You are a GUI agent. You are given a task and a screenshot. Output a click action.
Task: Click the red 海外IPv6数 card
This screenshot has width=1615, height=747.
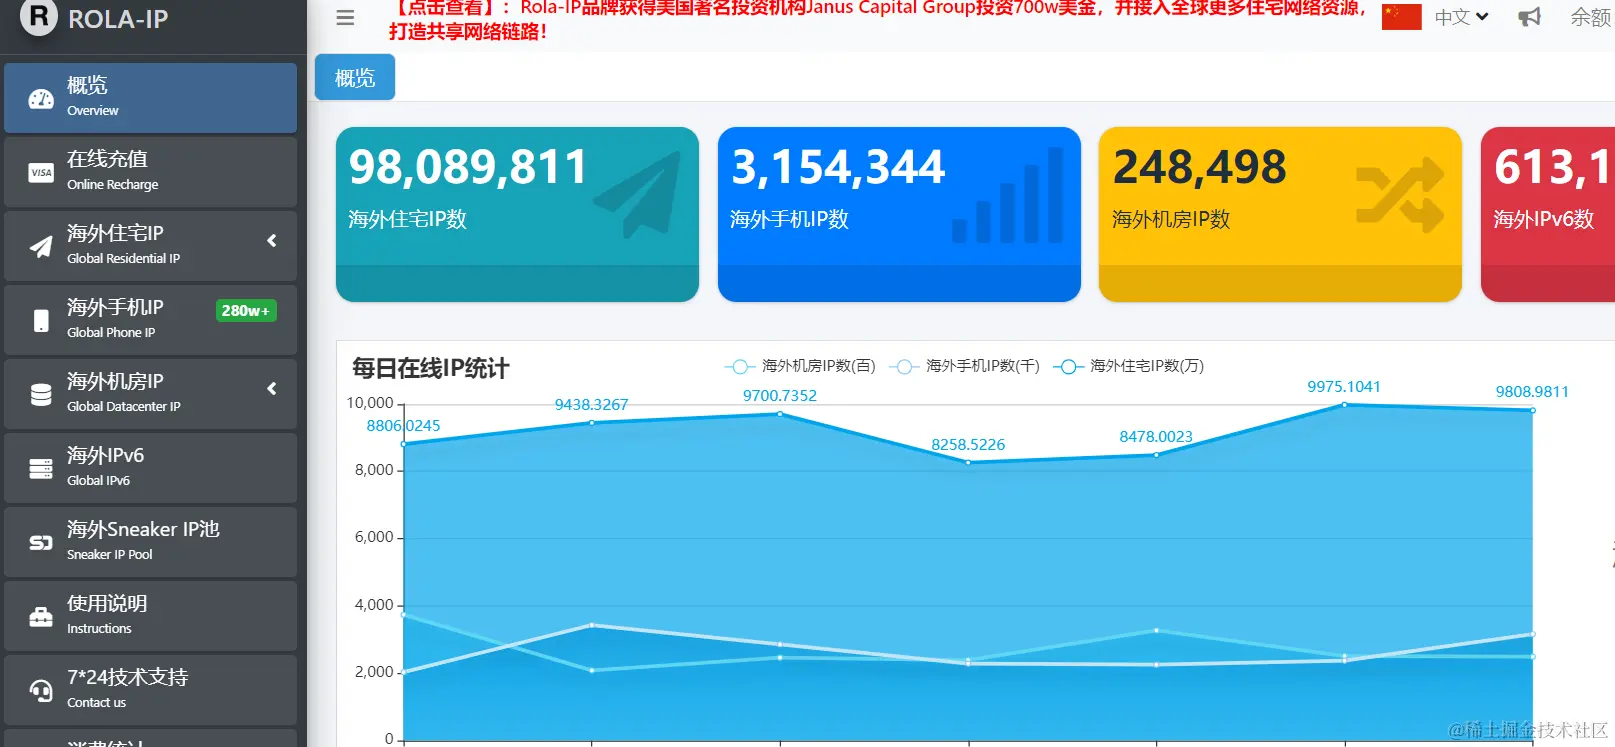click(1548, 214)
